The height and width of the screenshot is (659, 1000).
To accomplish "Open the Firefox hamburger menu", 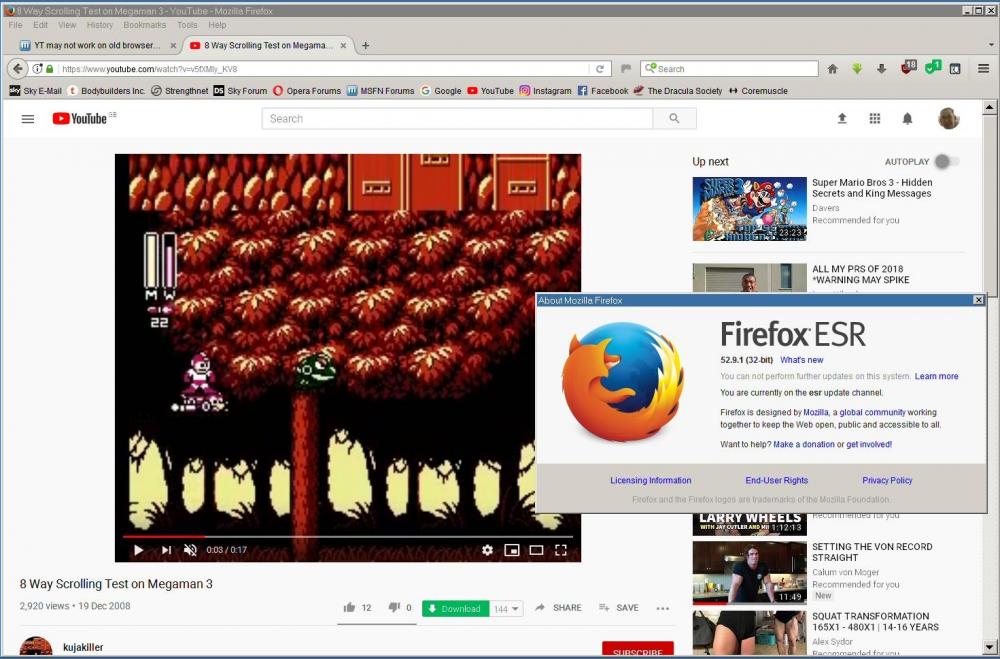I will pyautogui.click(x=983, y=69).
